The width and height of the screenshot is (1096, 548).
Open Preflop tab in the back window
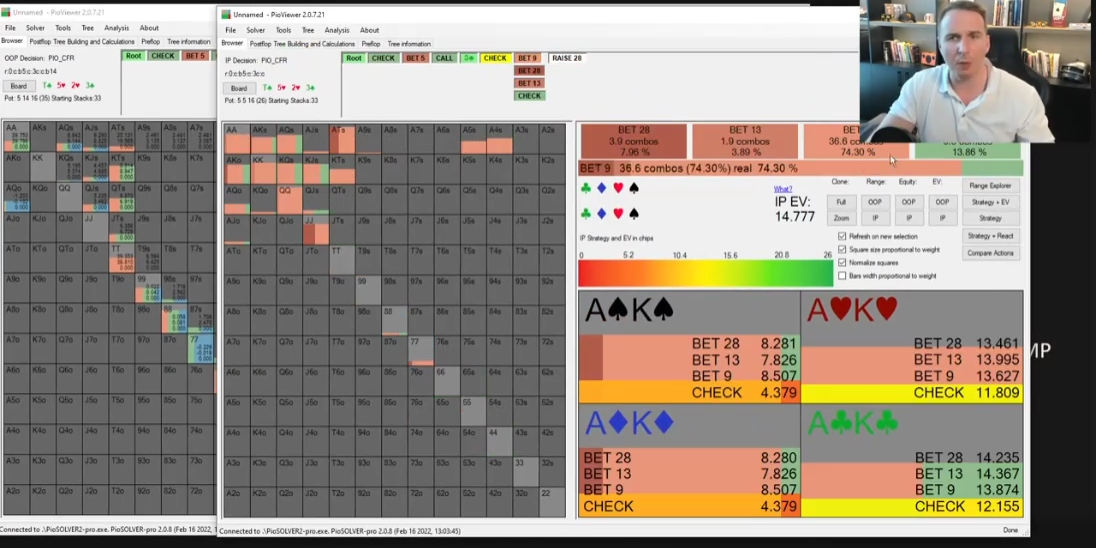pyautogui.click(x=150, y=42)
